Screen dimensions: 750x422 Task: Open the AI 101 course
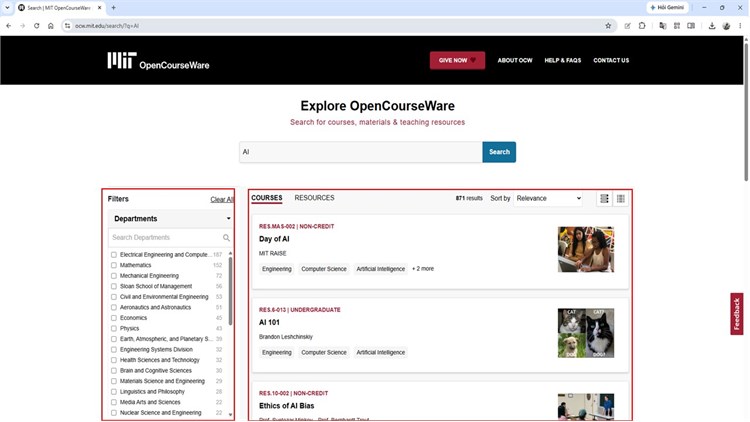[269, 322]
